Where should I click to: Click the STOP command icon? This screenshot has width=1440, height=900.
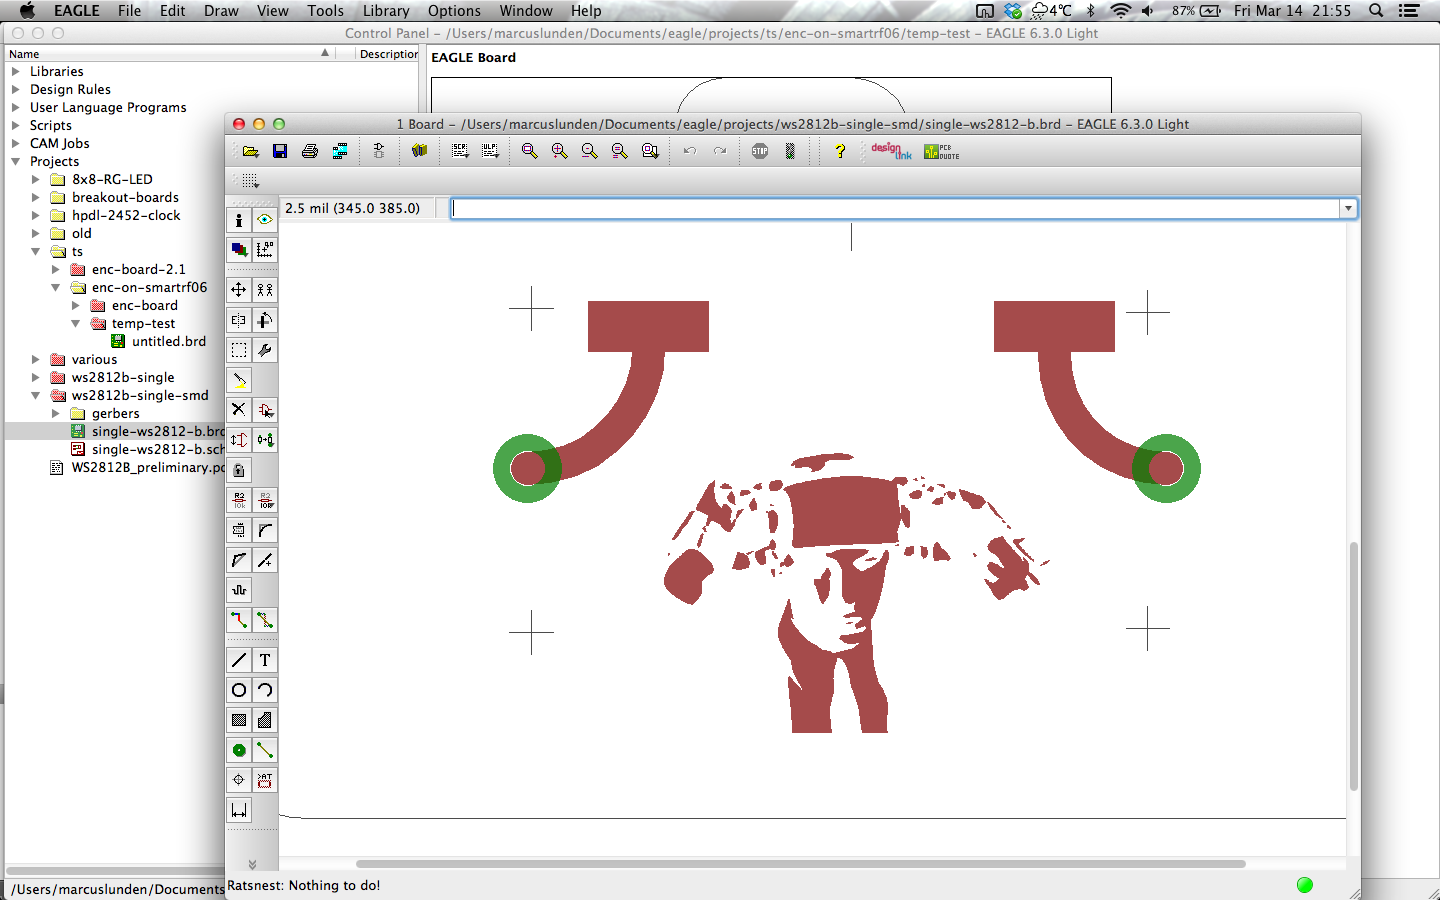coord(760,151)
